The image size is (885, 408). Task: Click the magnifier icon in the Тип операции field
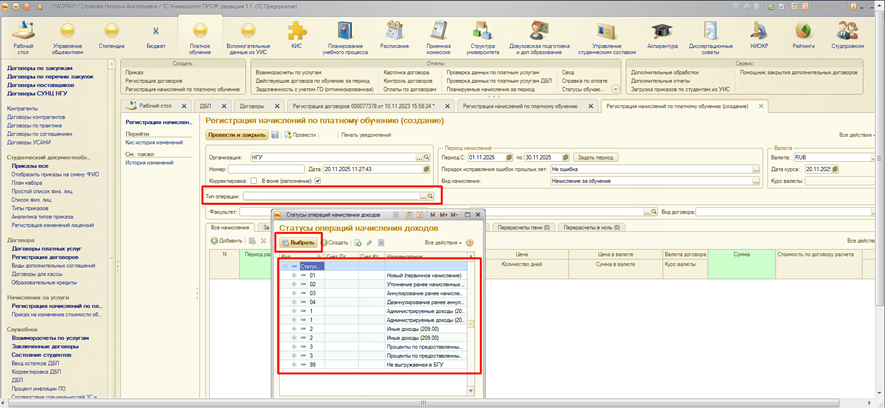(x=431, y=198)
